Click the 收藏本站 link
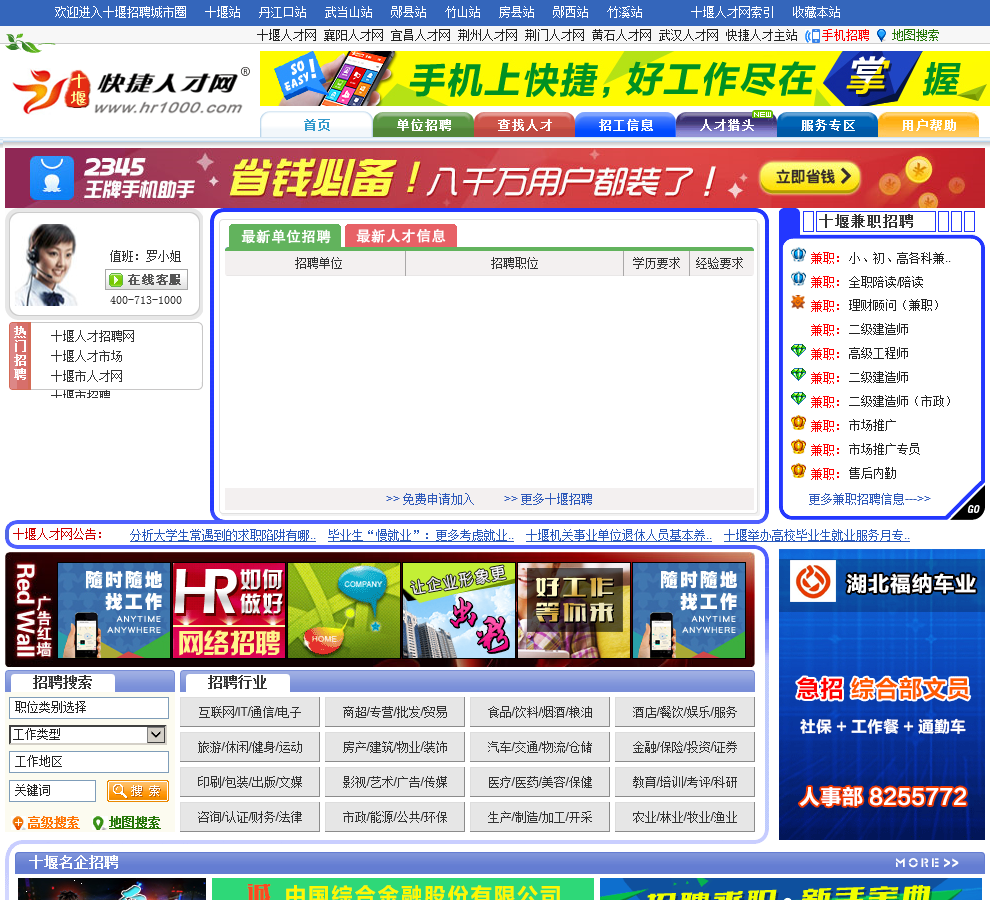 pyautogui.click(x=816, y=12)
